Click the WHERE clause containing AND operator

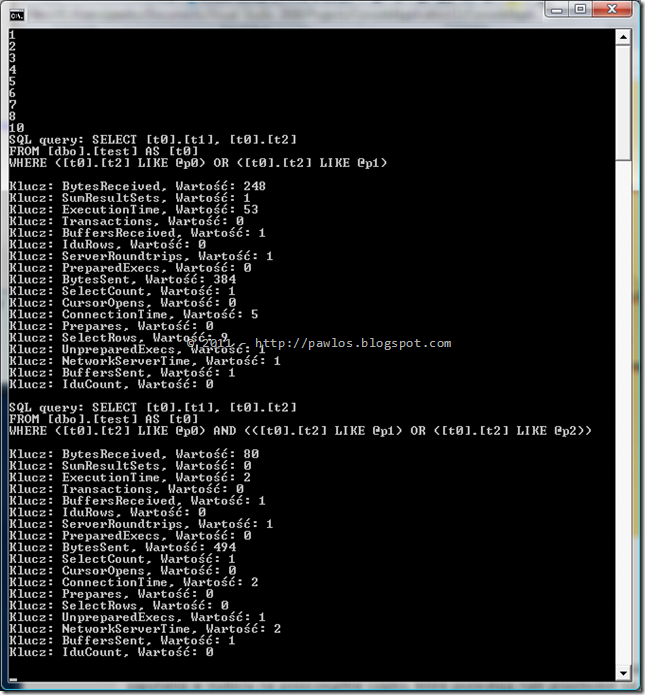pos(300,431)
